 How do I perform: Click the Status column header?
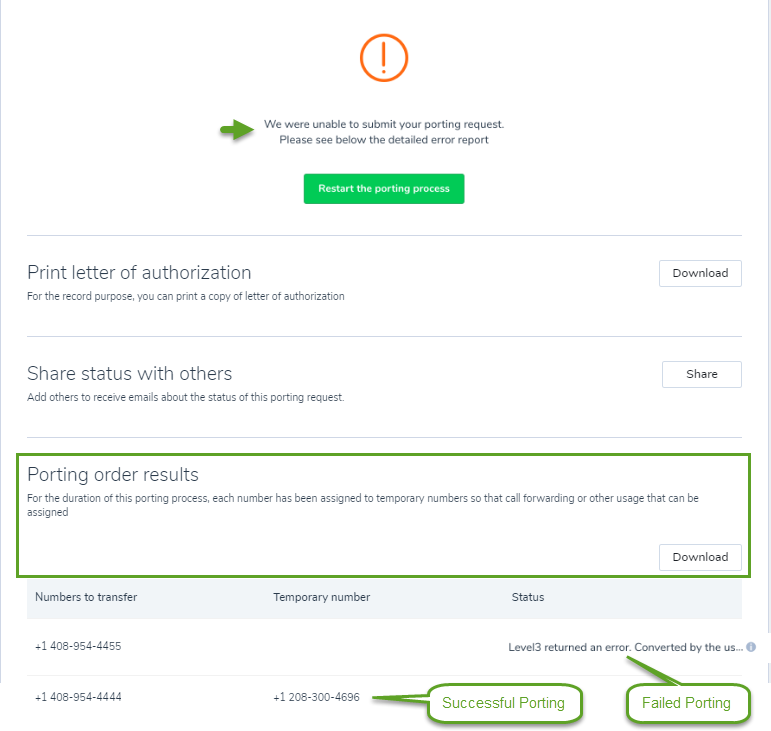tap(528, 597)
